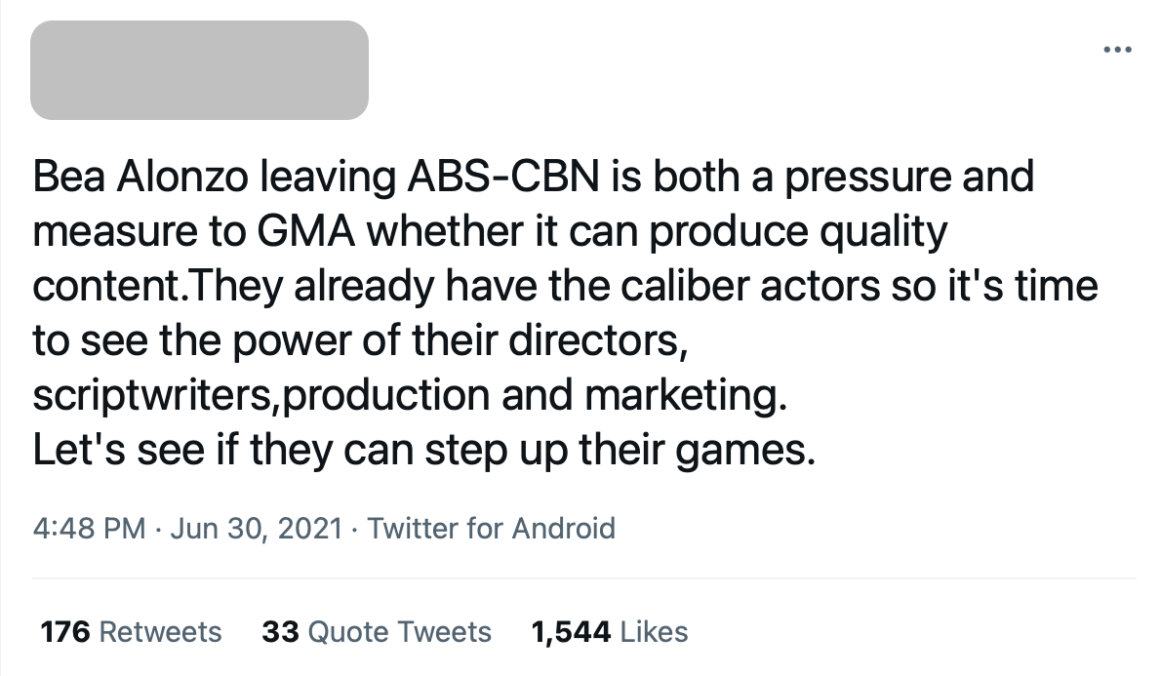
Task: Select the 1,544 likes count number
Action: pos(571,632)
